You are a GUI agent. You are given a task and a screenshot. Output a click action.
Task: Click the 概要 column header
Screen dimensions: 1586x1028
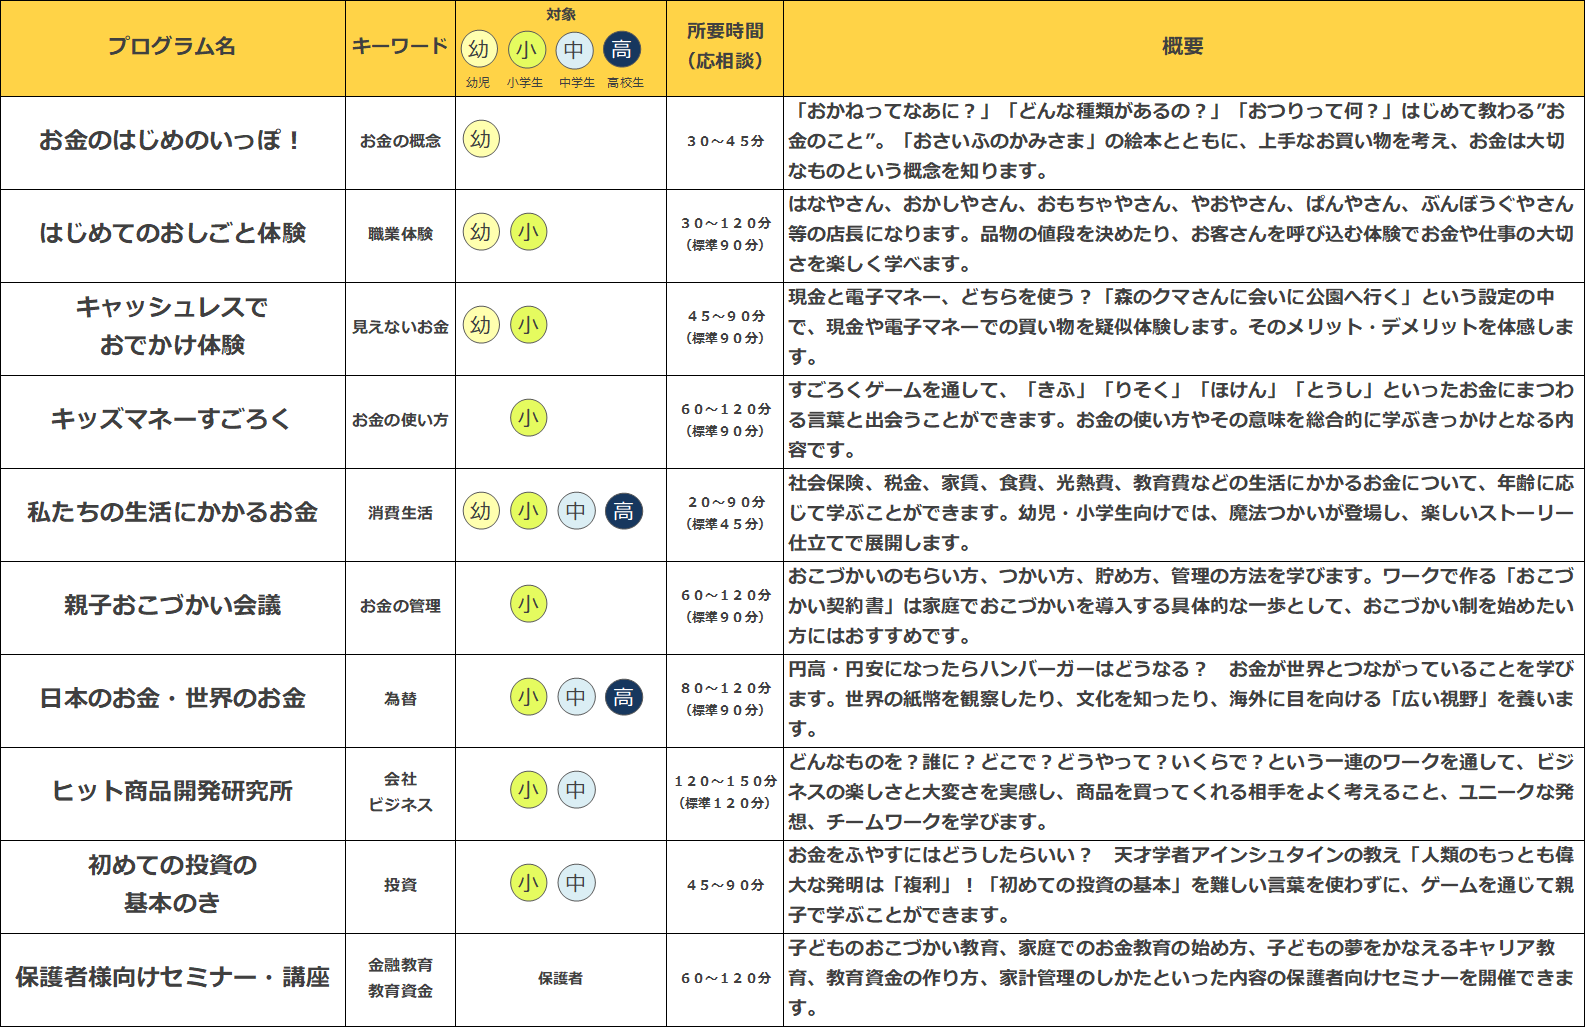click(1183, 47)
